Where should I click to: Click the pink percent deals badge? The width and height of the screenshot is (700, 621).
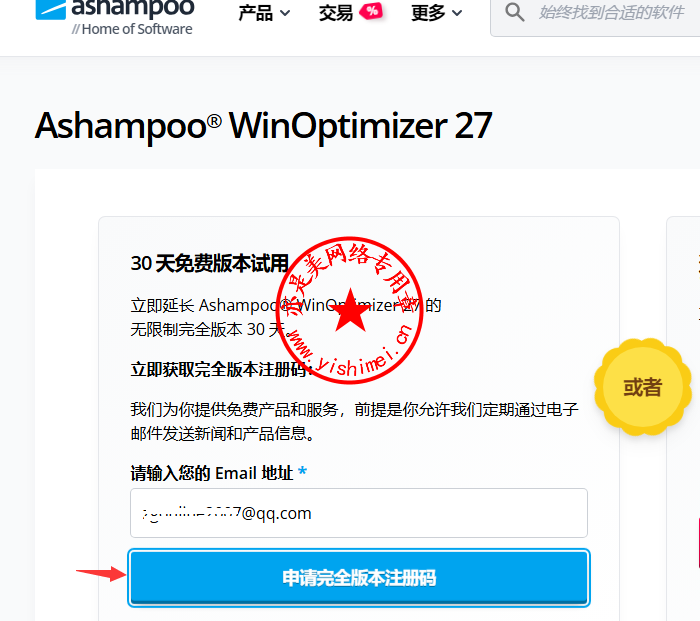[x=371, y=11]
